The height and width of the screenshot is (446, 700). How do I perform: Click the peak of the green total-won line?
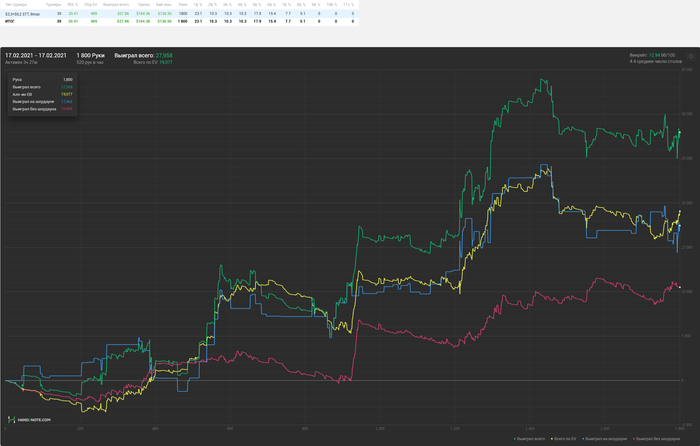pos(542,80)
